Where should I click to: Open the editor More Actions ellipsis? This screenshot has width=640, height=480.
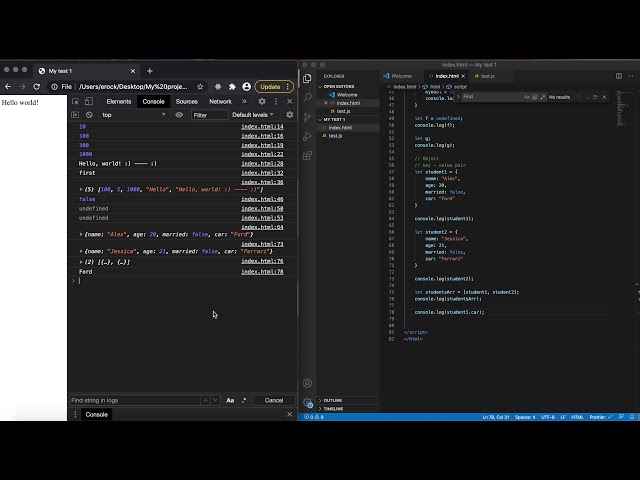tap(631, 76)
